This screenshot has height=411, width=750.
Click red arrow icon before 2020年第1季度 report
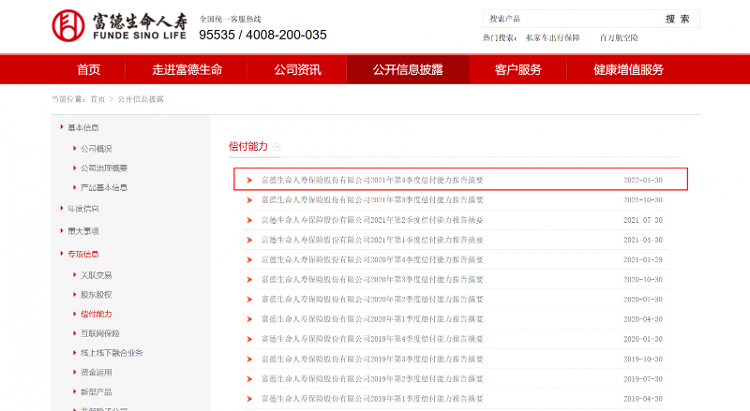pyautogui.click(x=249, y=319)
